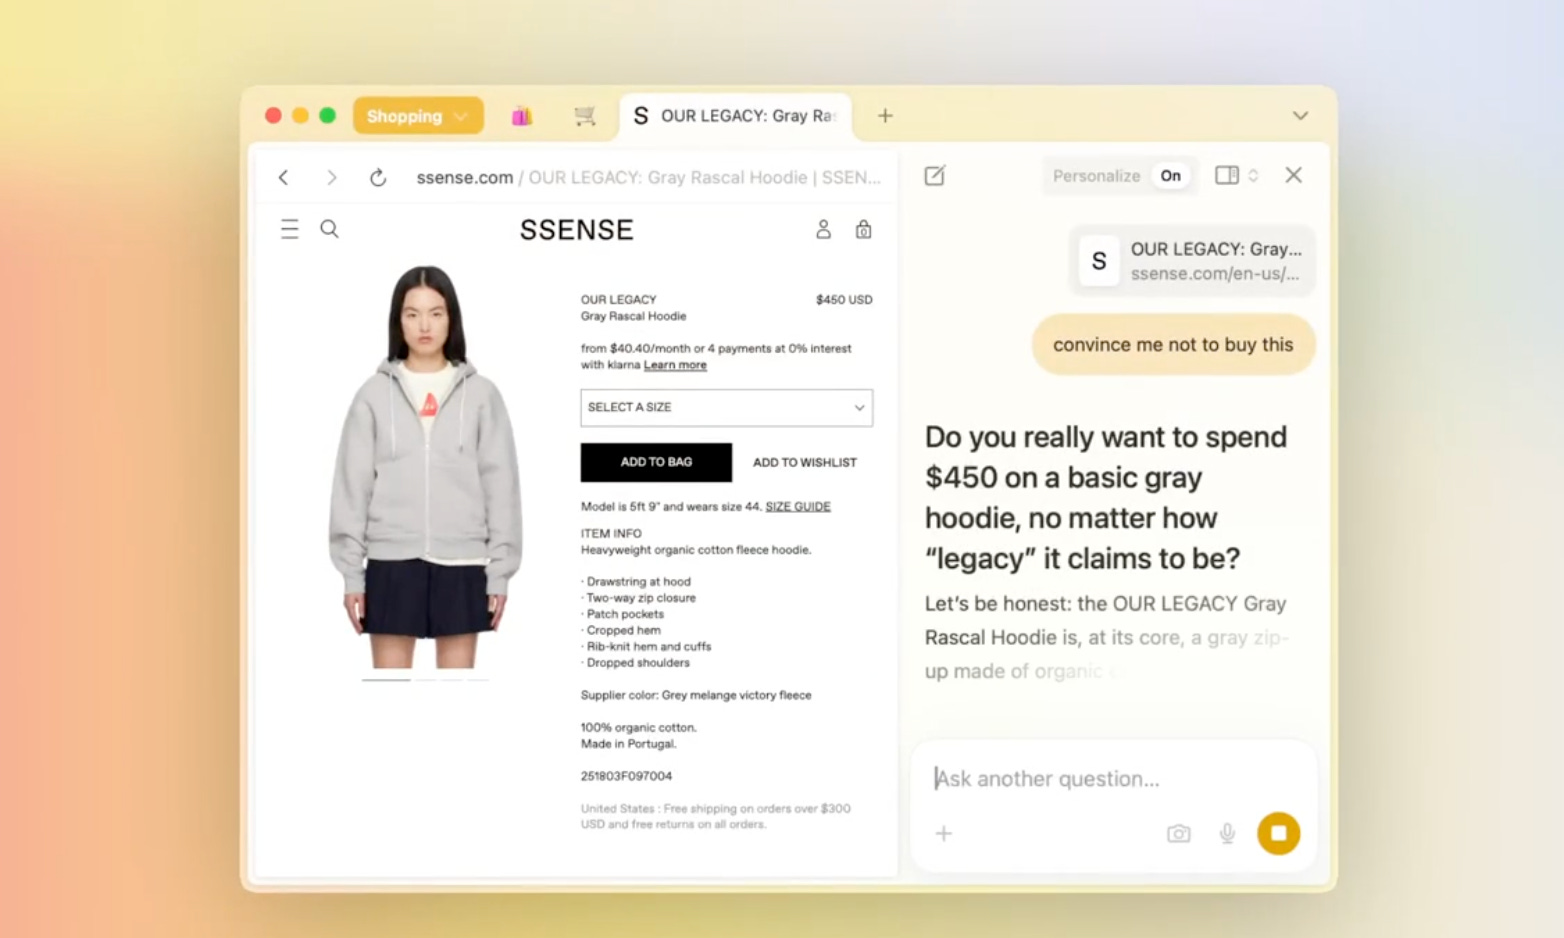
Task: Open the SSENSE shopping bag icon
Action: click(x=863, y=230)
